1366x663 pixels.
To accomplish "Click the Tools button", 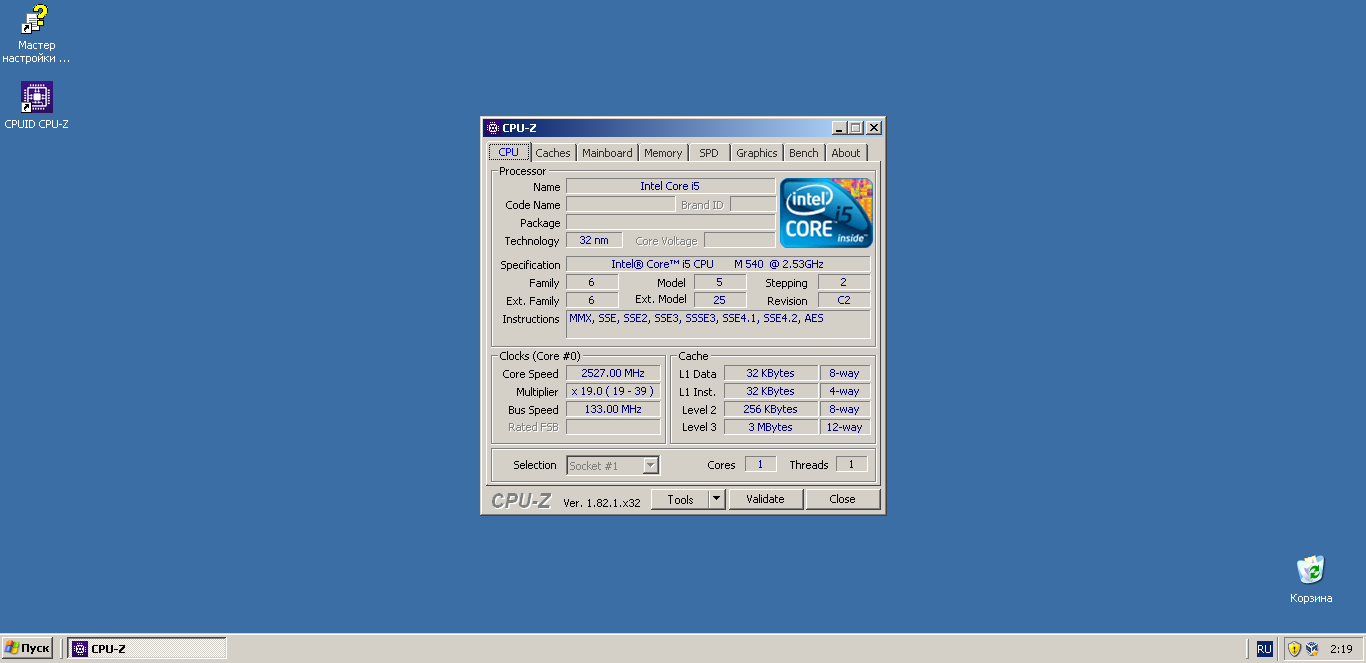I will pos(680,499).
